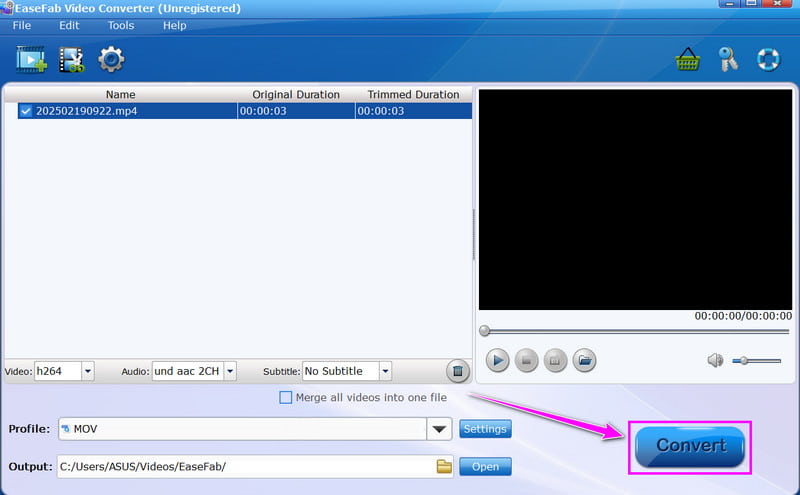
Task: Uncheck the 202502190922.mp4 file checkbox
Action: [26, 111]
